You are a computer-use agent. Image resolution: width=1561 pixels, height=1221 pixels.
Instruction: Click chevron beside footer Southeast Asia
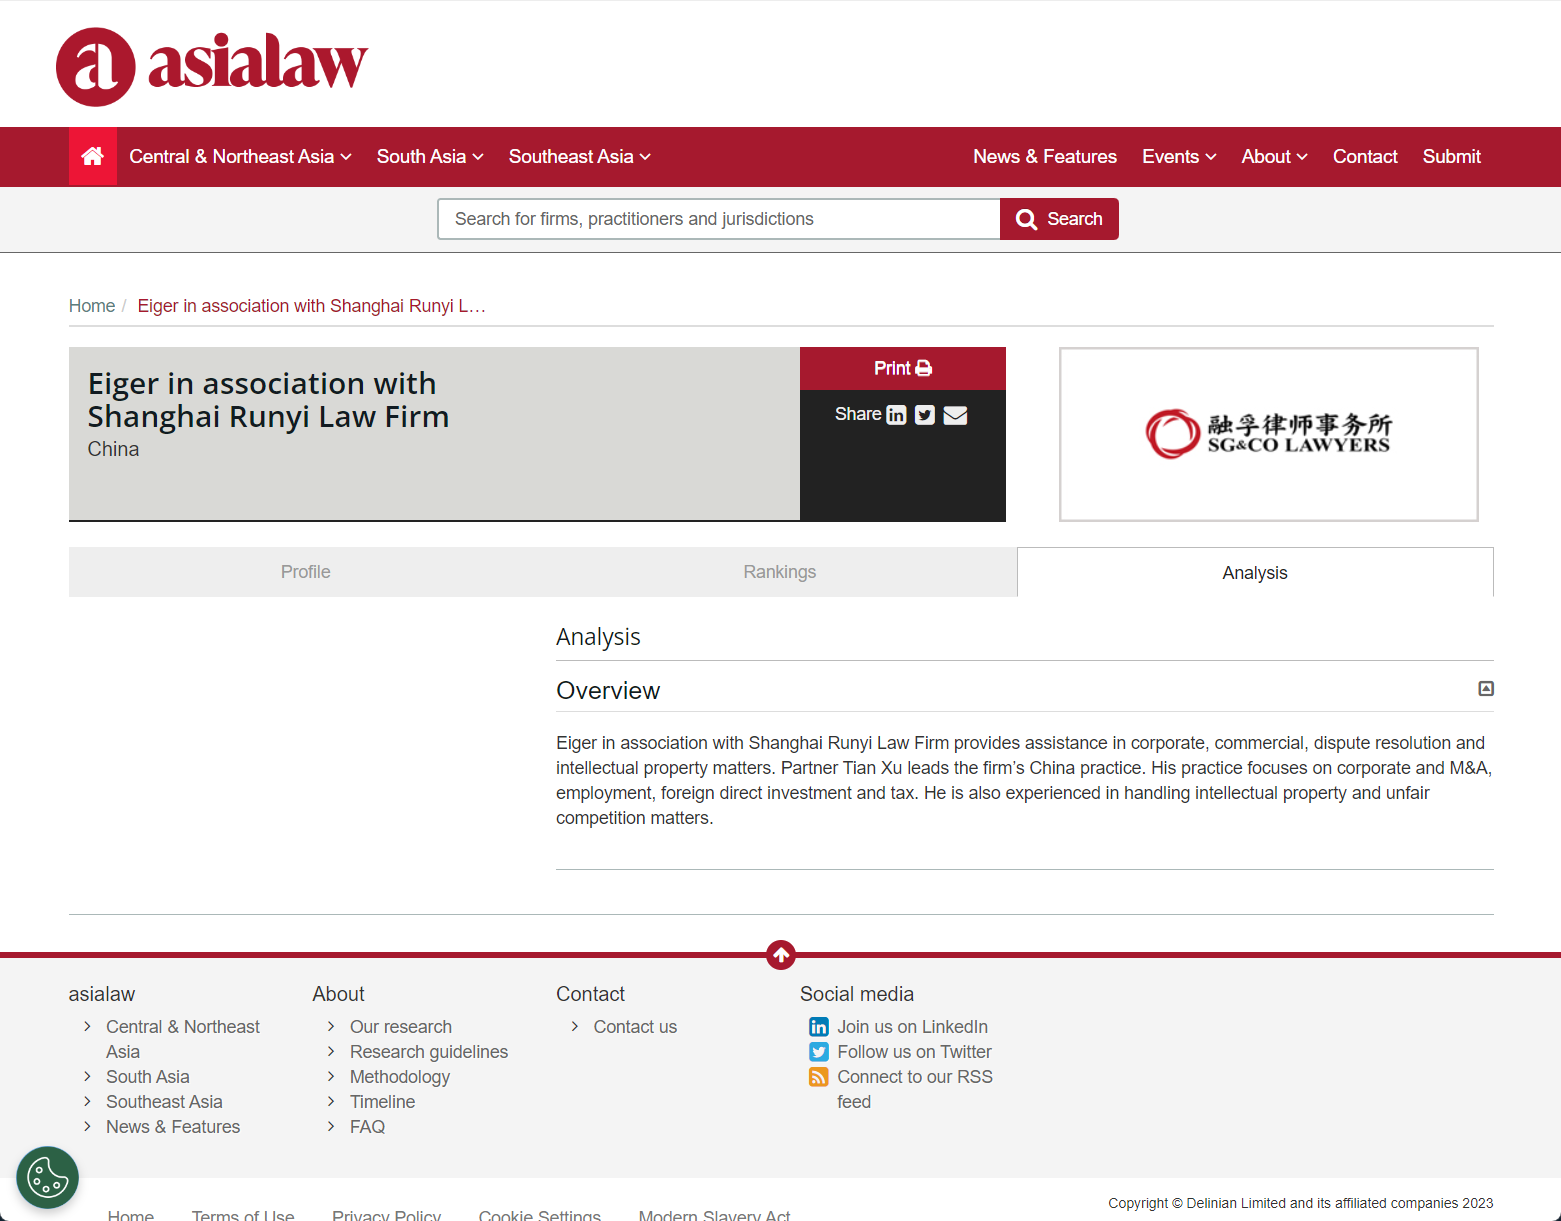pos(87,1101)
